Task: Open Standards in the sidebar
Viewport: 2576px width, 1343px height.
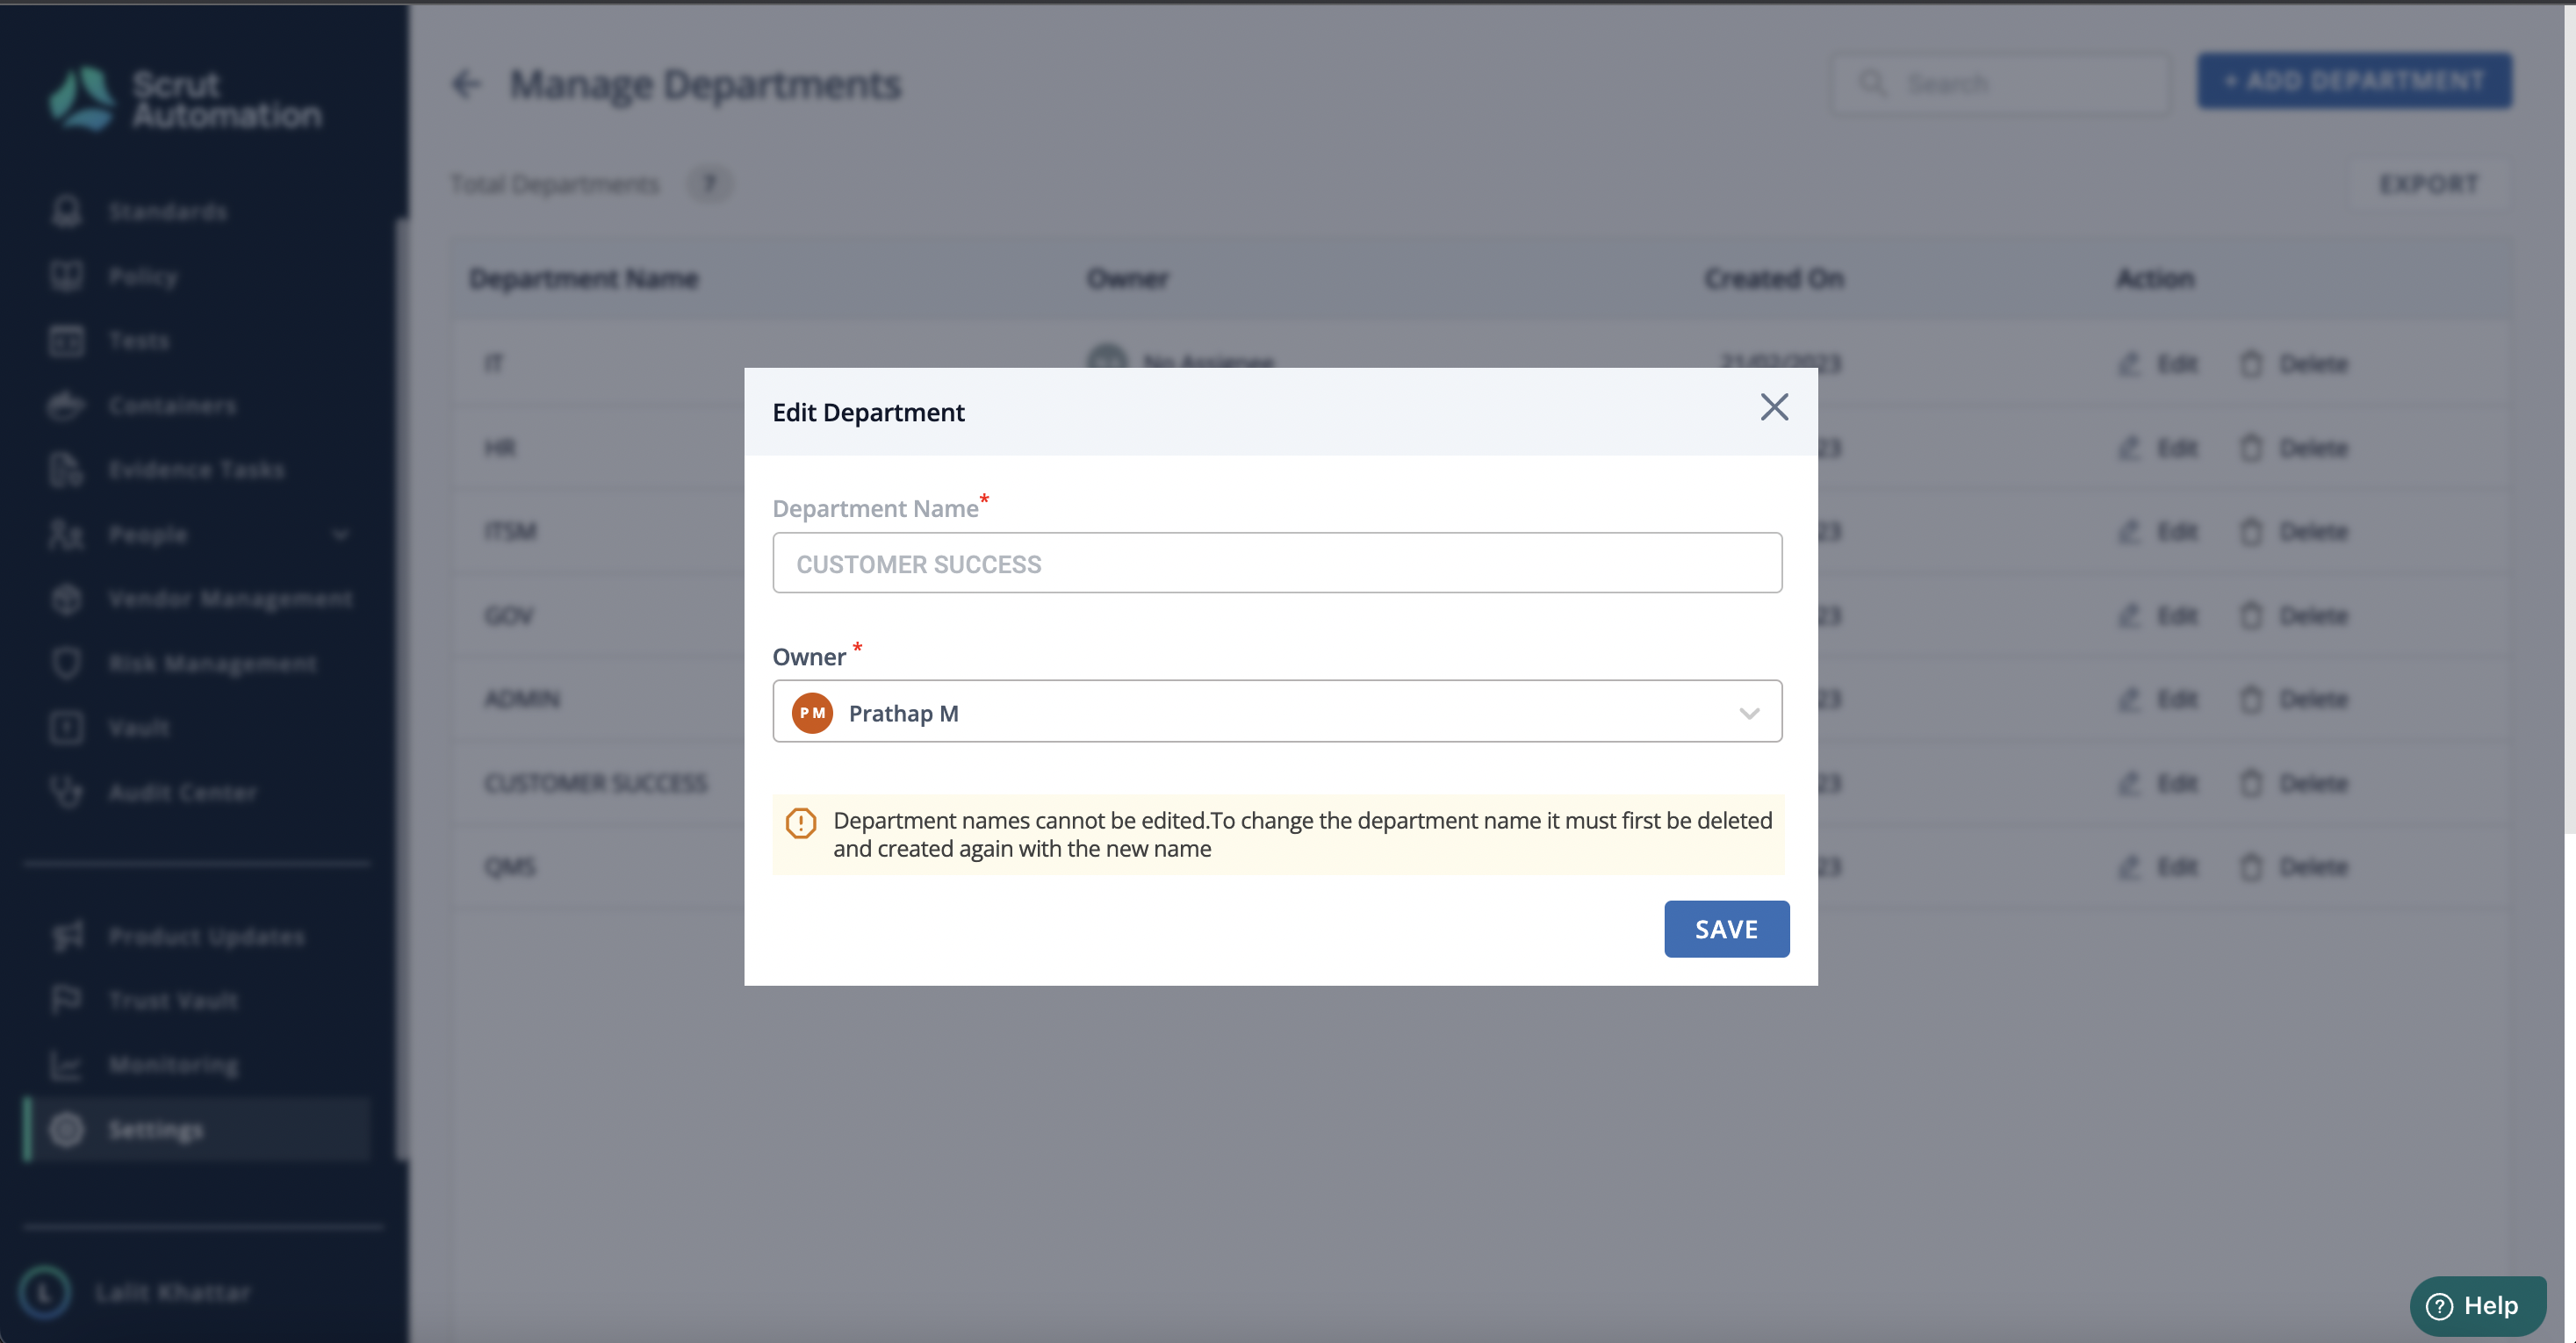Action: click(x=168, y=212)
